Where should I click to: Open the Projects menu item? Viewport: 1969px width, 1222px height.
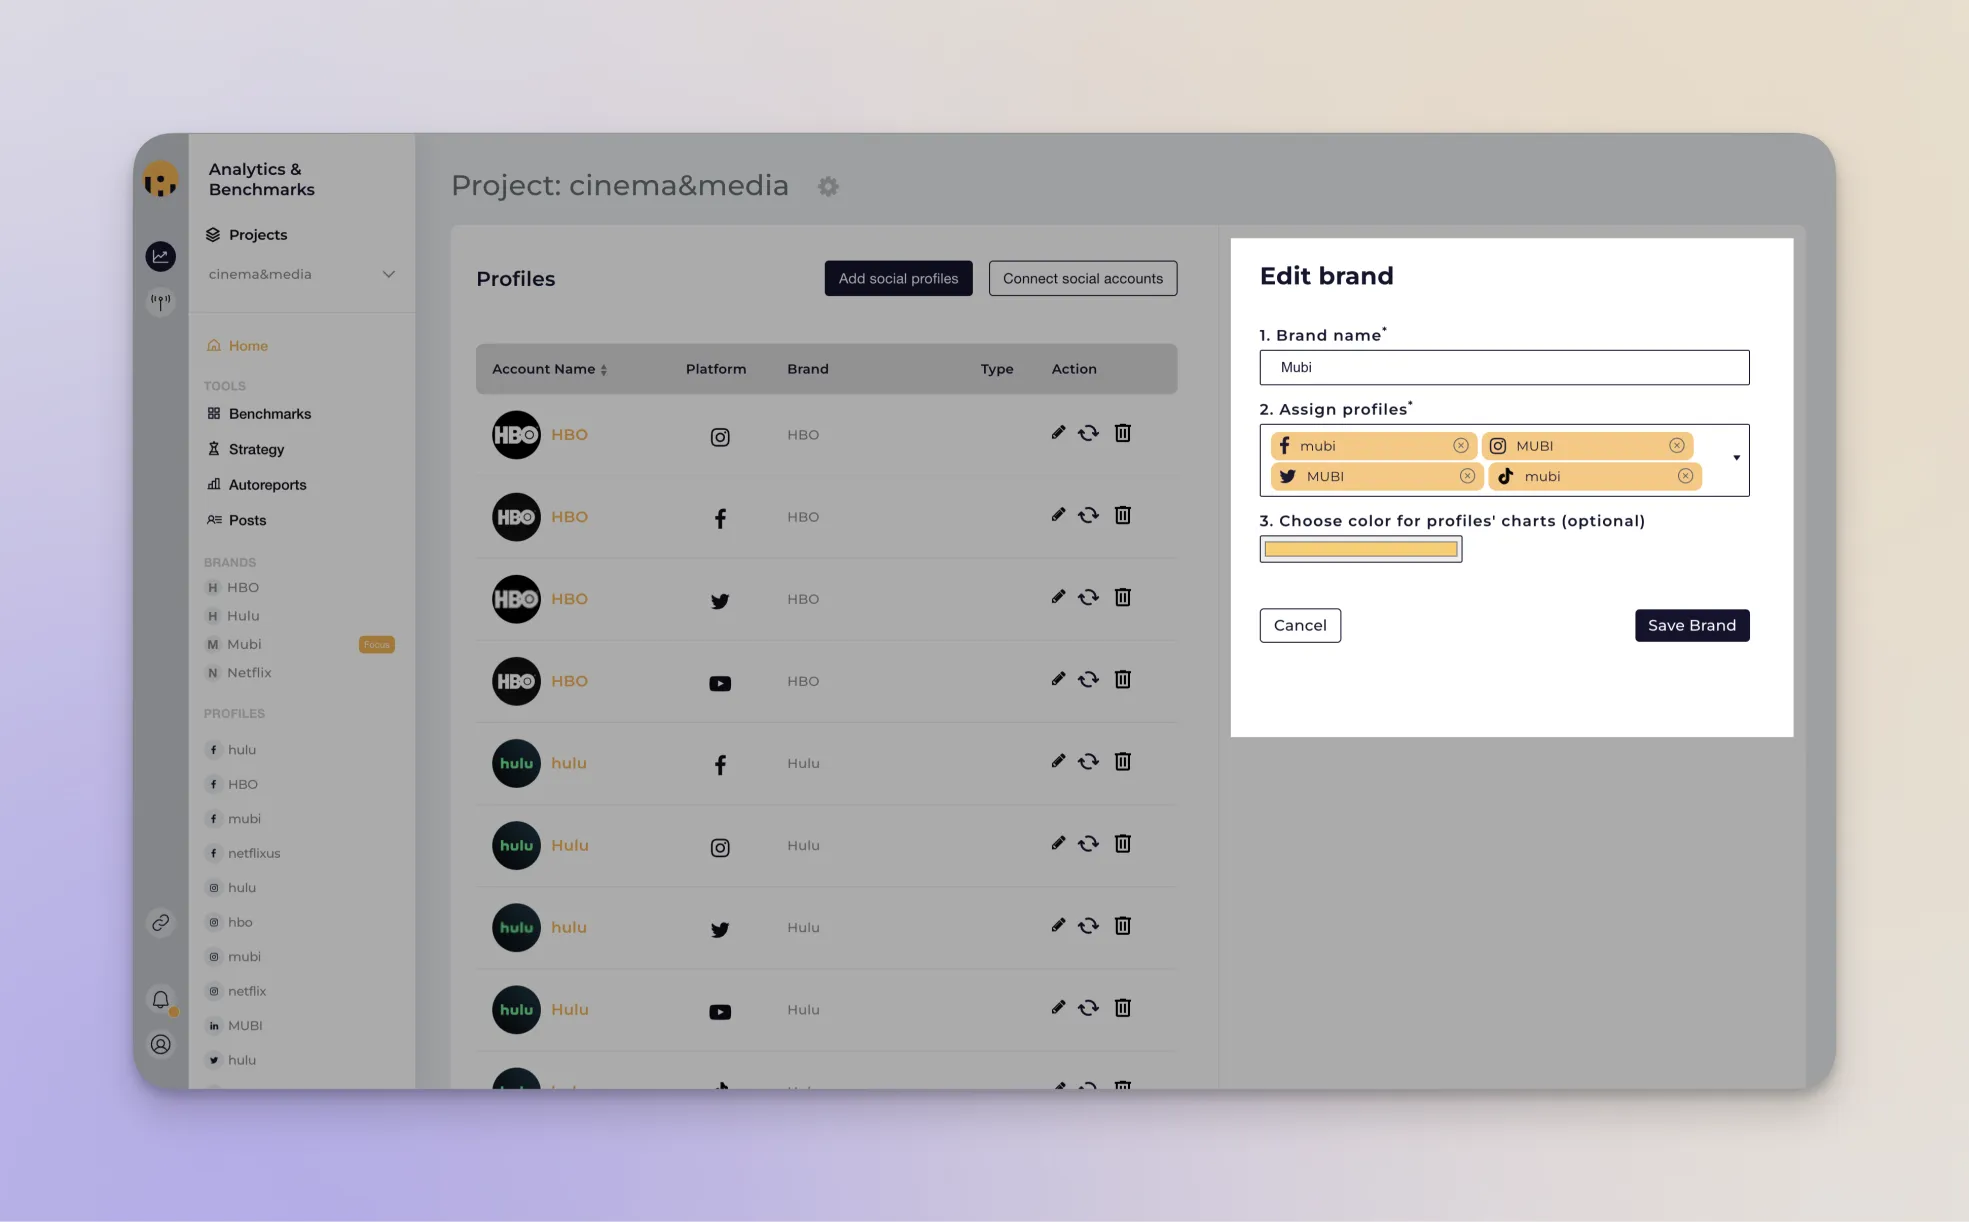tap(247, 235)
